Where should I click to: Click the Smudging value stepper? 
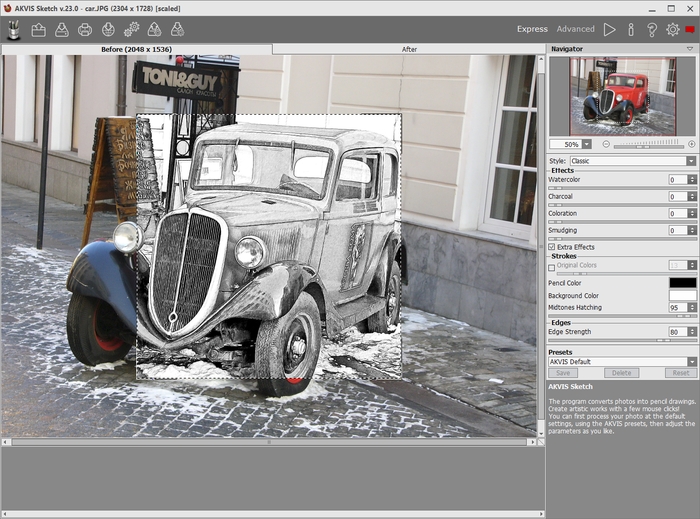click(692, 230)
